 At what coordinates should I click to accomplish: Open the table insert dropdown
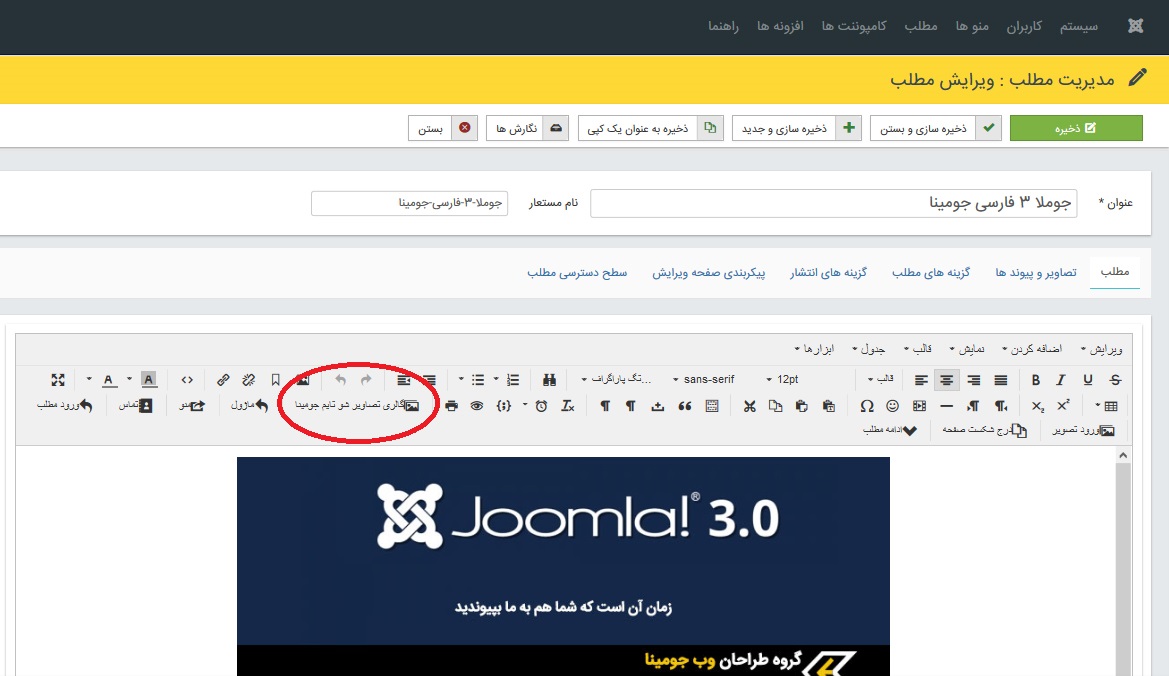click(1107, 406)
